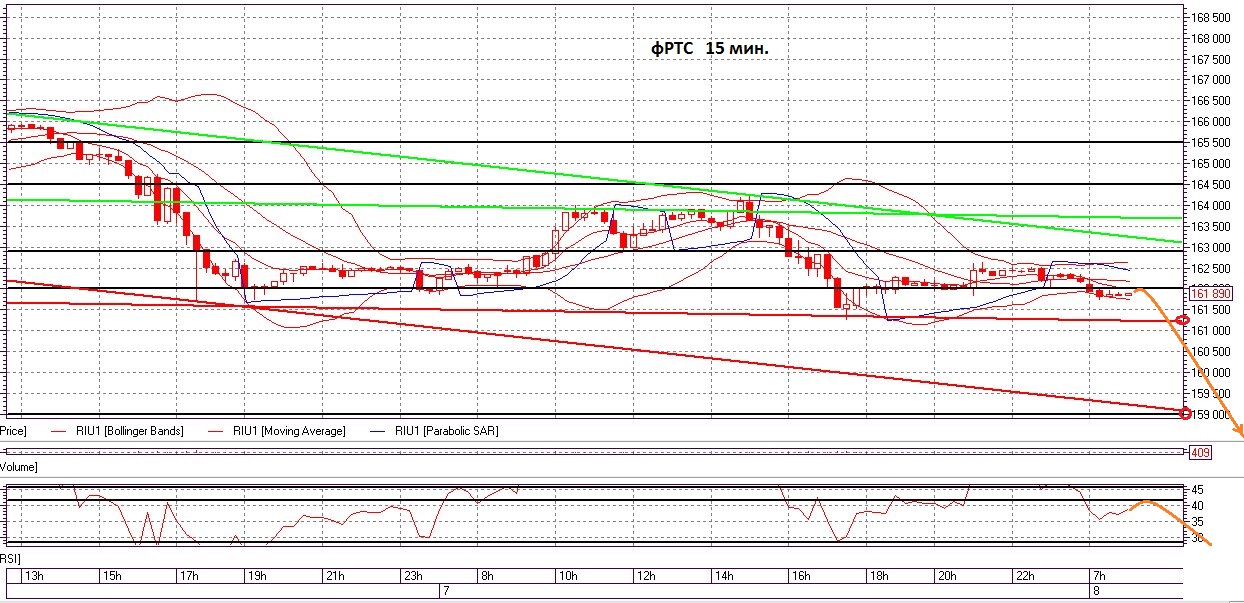1244x603 pixels.
Task: Click the 14h time axis label
Action: (722, 576)
